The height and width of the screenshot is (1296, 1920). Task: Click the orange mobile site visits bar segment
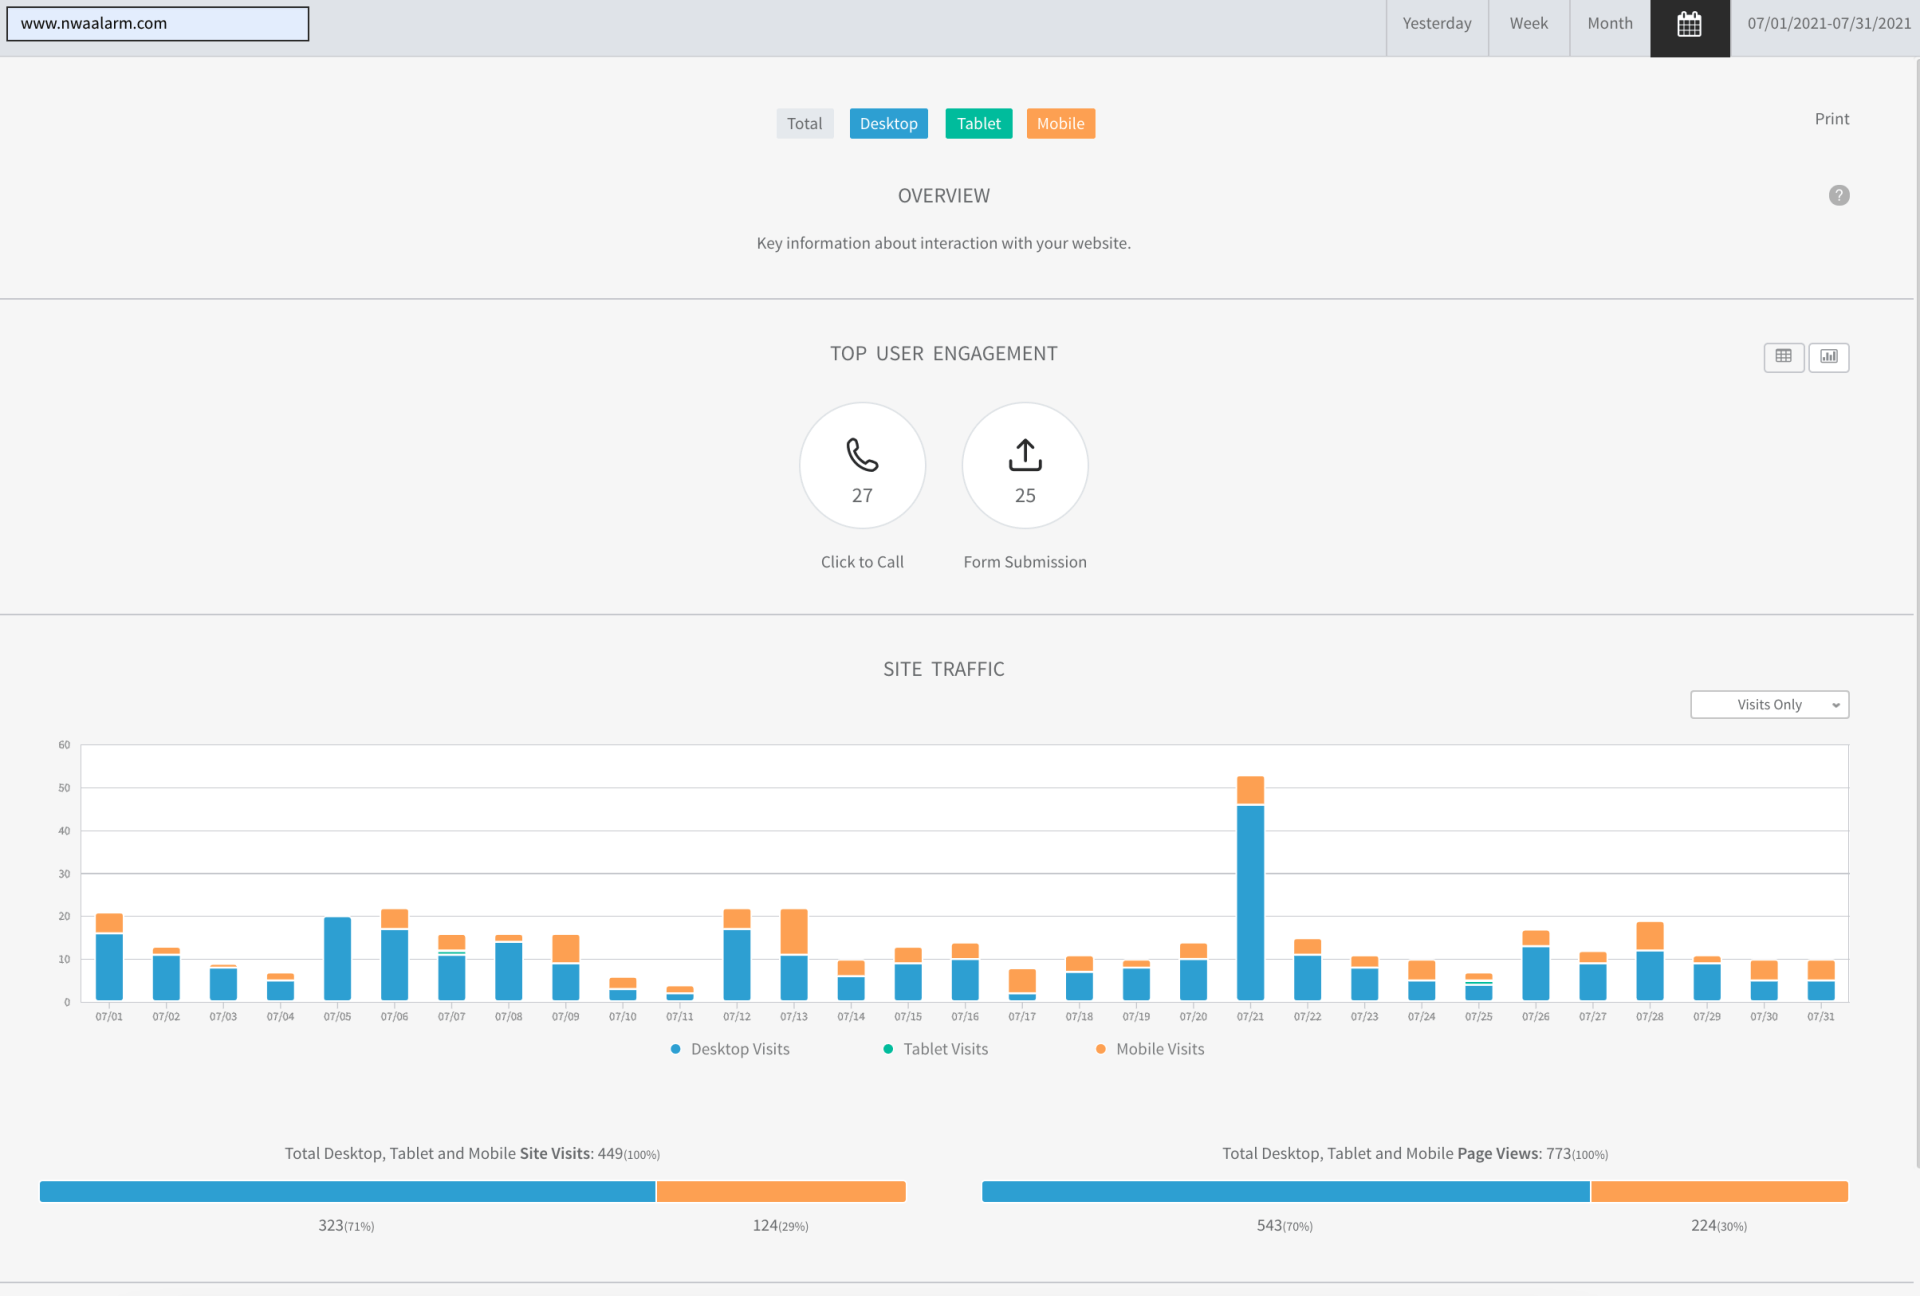click(x=780, y=1191)
